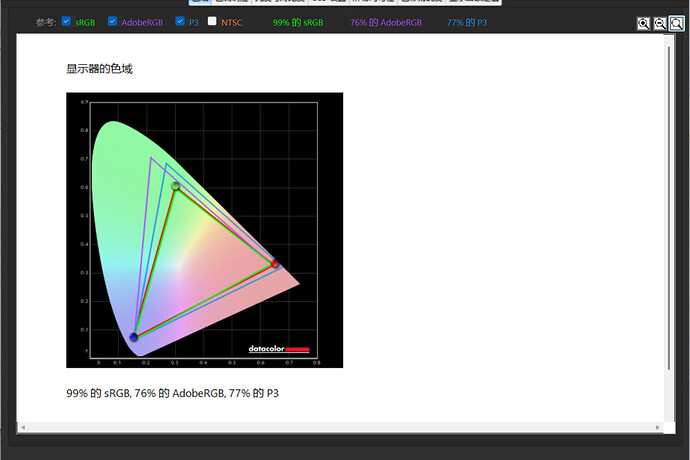Viewport: 690px width, 460px height.
Task: Click the "77% 的 P3" blue result text
Action: 467,22
